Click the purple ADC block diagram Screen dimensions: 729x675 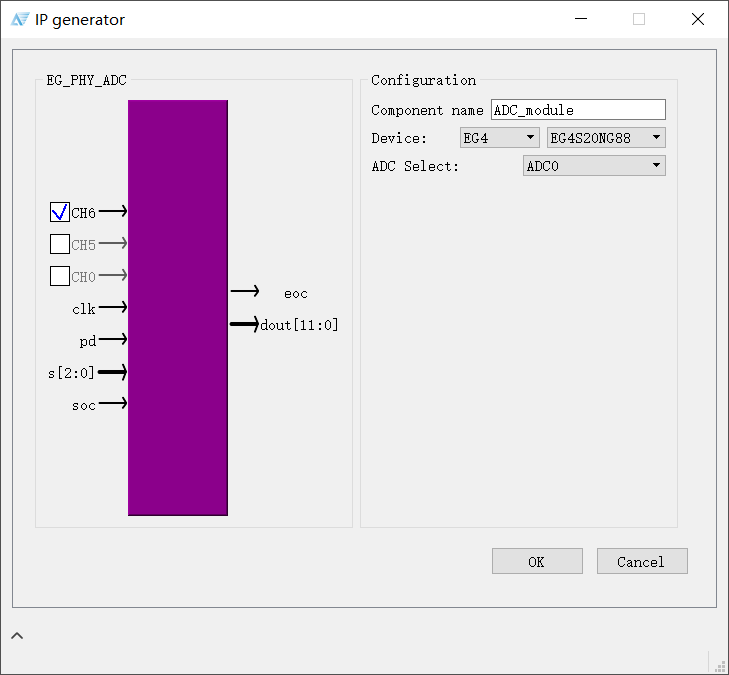coord(178,308)
